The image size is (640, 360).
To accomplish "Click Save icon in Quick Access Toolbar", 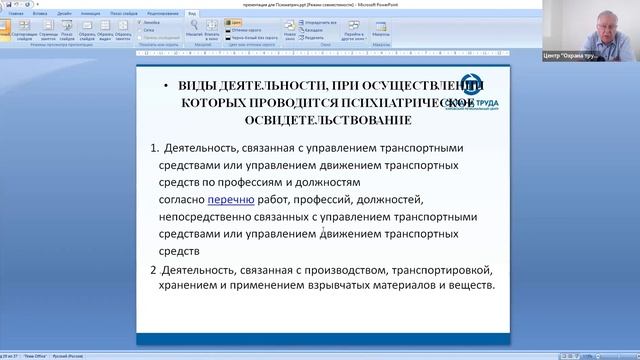I will click(9, 4).
